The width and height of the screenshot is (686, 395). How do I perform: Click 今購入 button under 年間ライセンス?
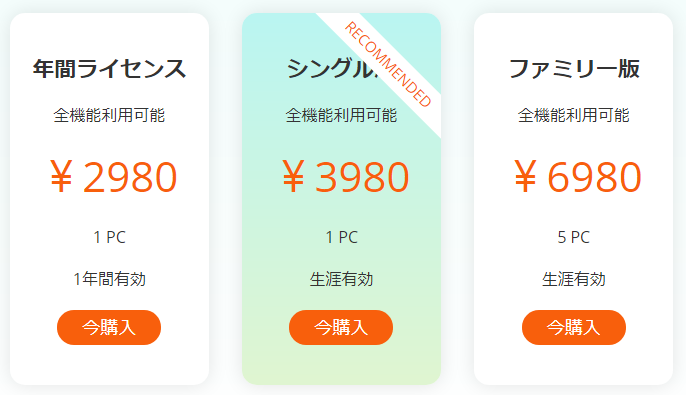click(109, 327)
